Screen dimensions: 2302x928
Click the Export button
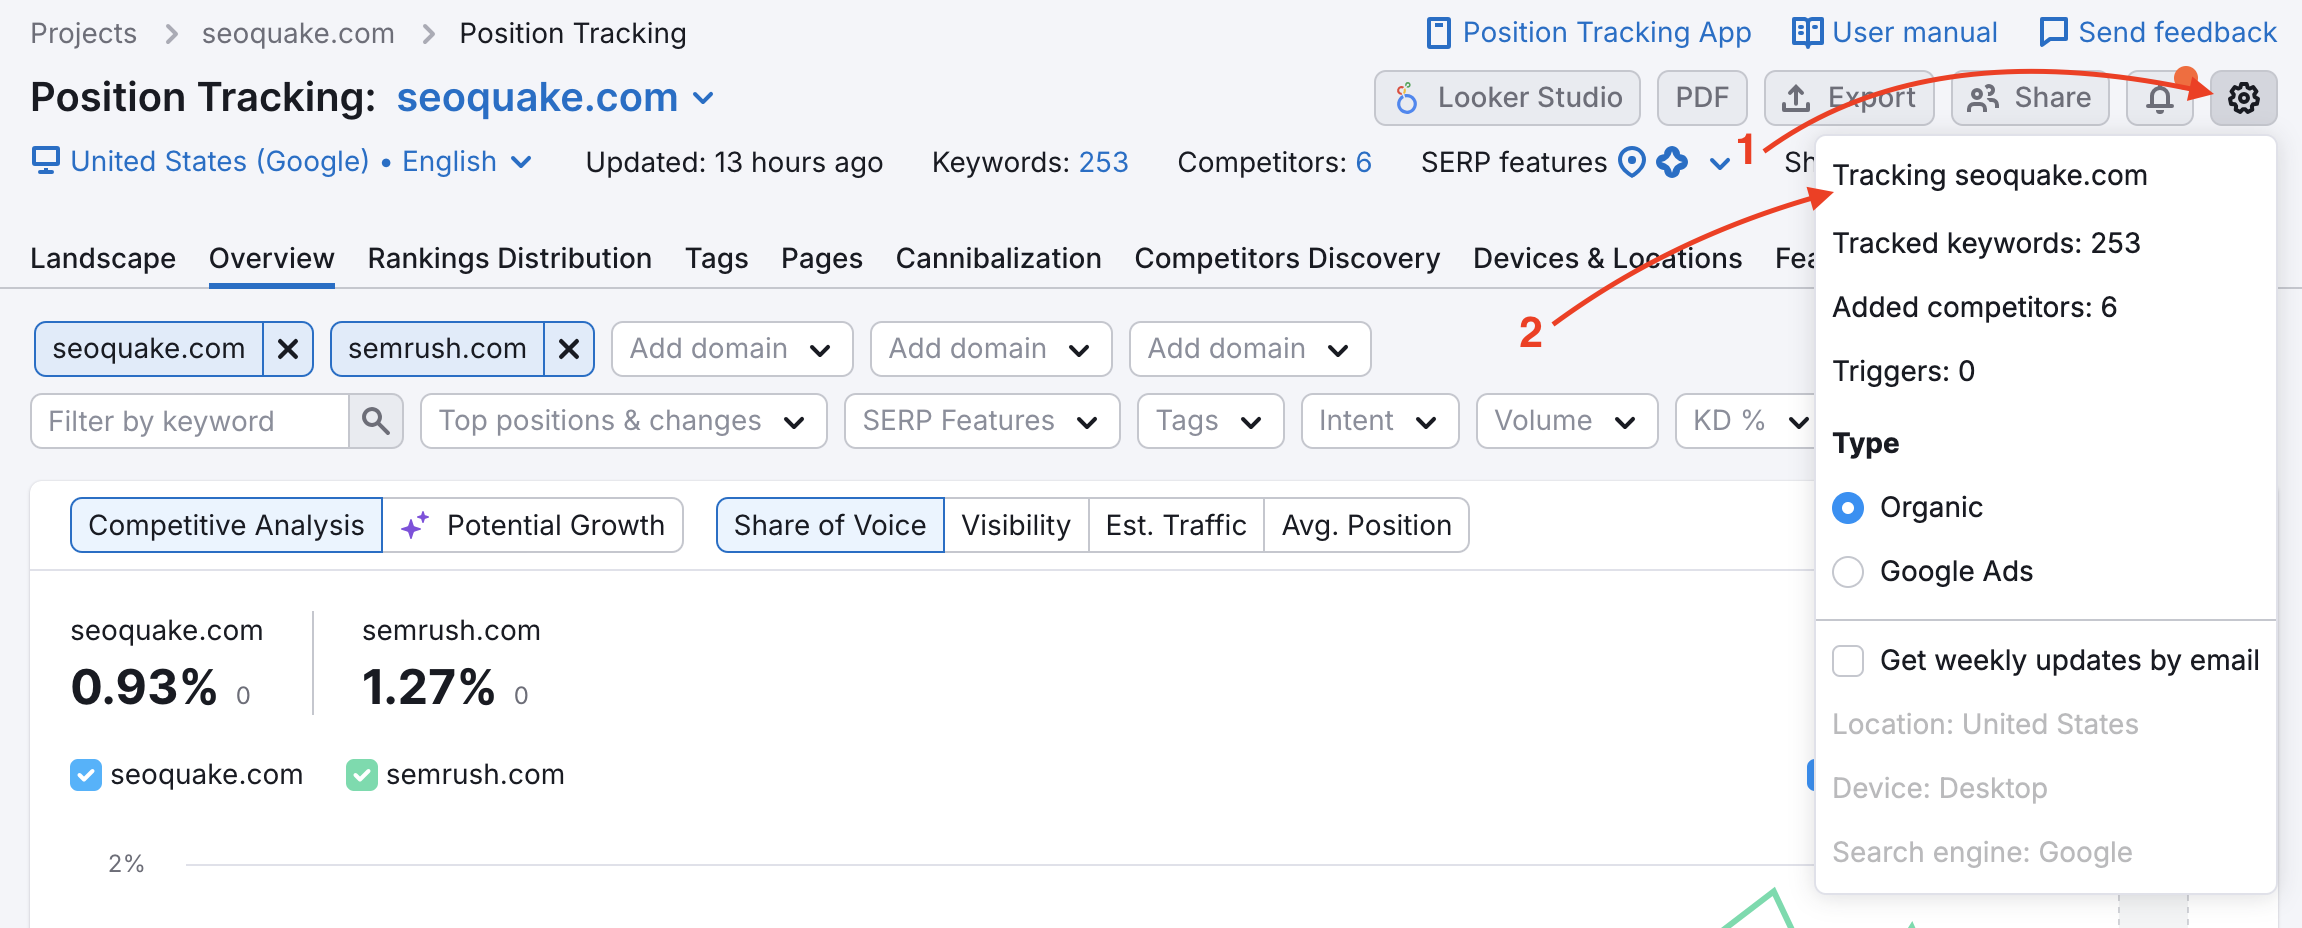(1849, 98)
